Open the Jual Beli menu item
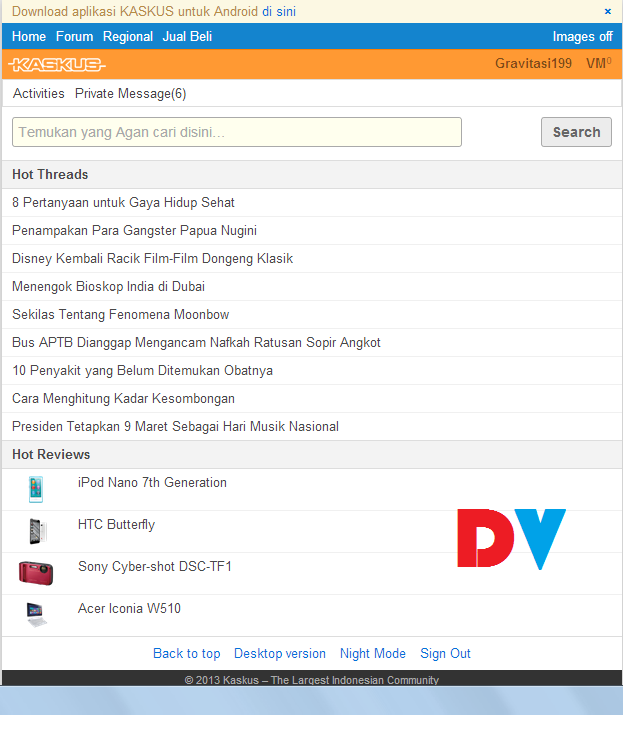 click(x=187, y=36)
